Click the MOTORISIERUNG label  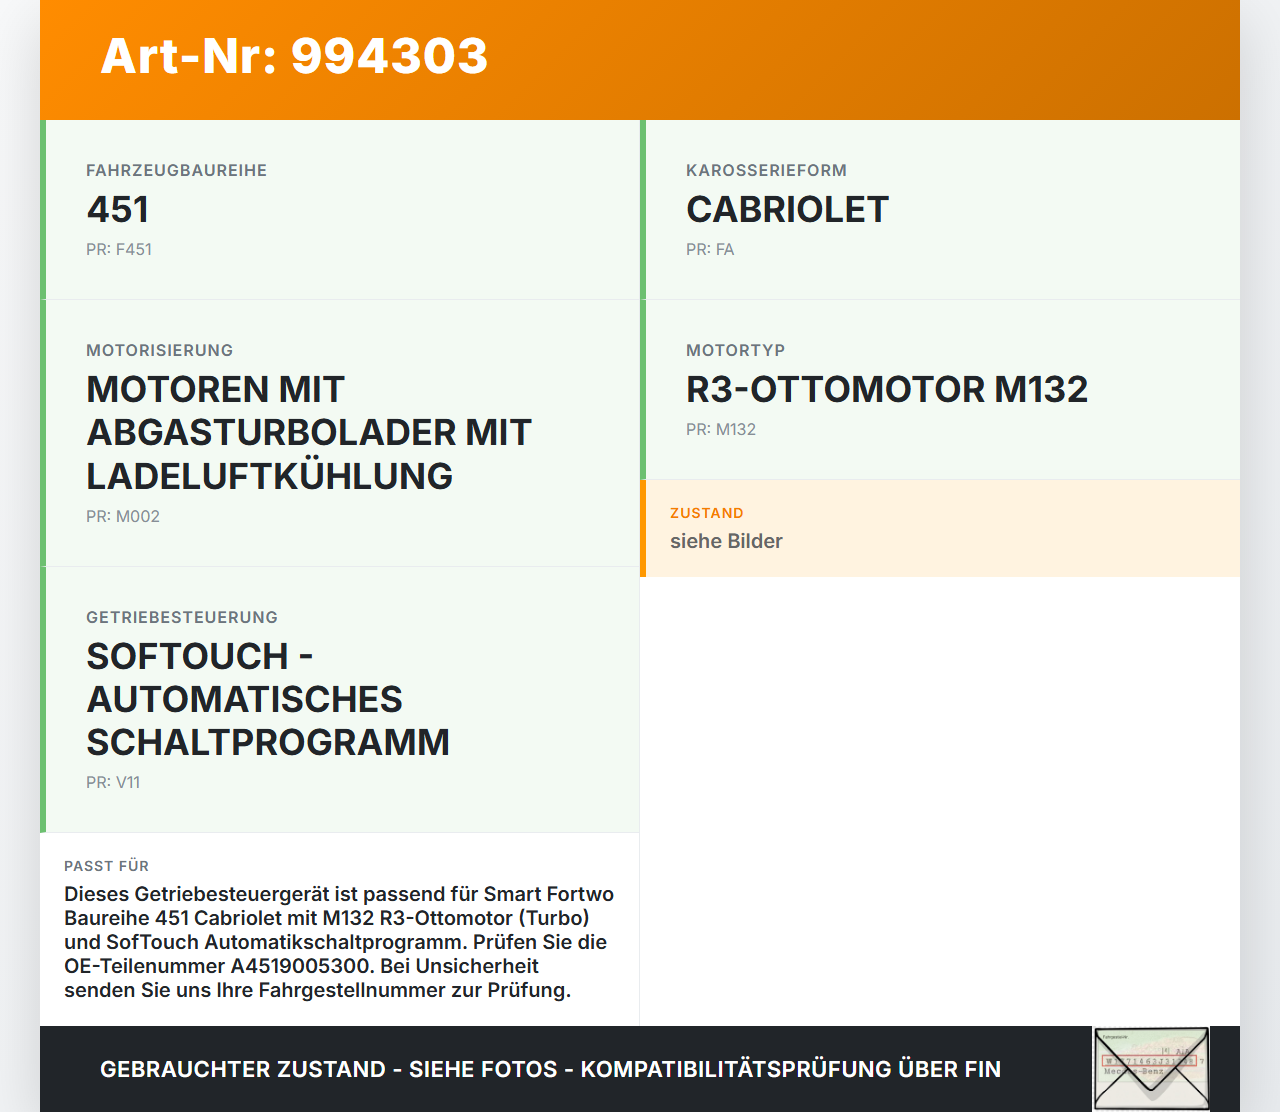point(159,350)
